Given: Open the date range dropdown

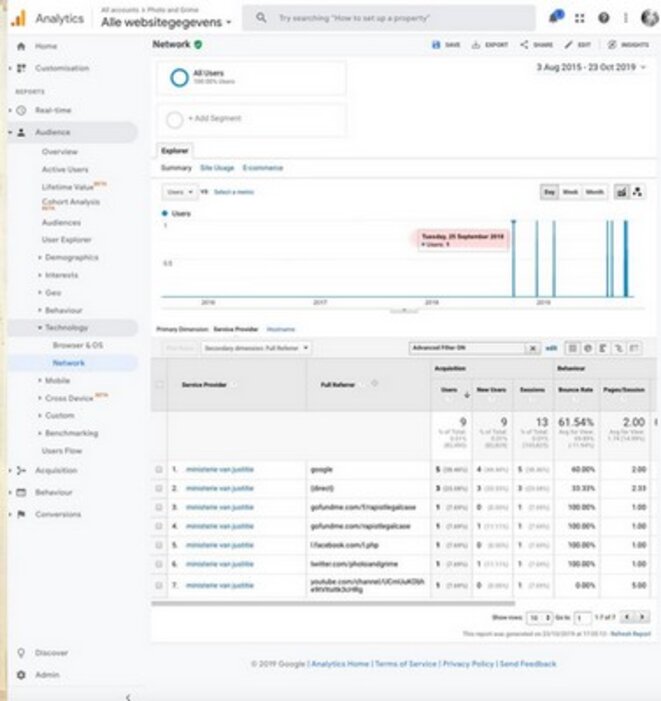Looking at the screenshot, I should coord(591,67).
